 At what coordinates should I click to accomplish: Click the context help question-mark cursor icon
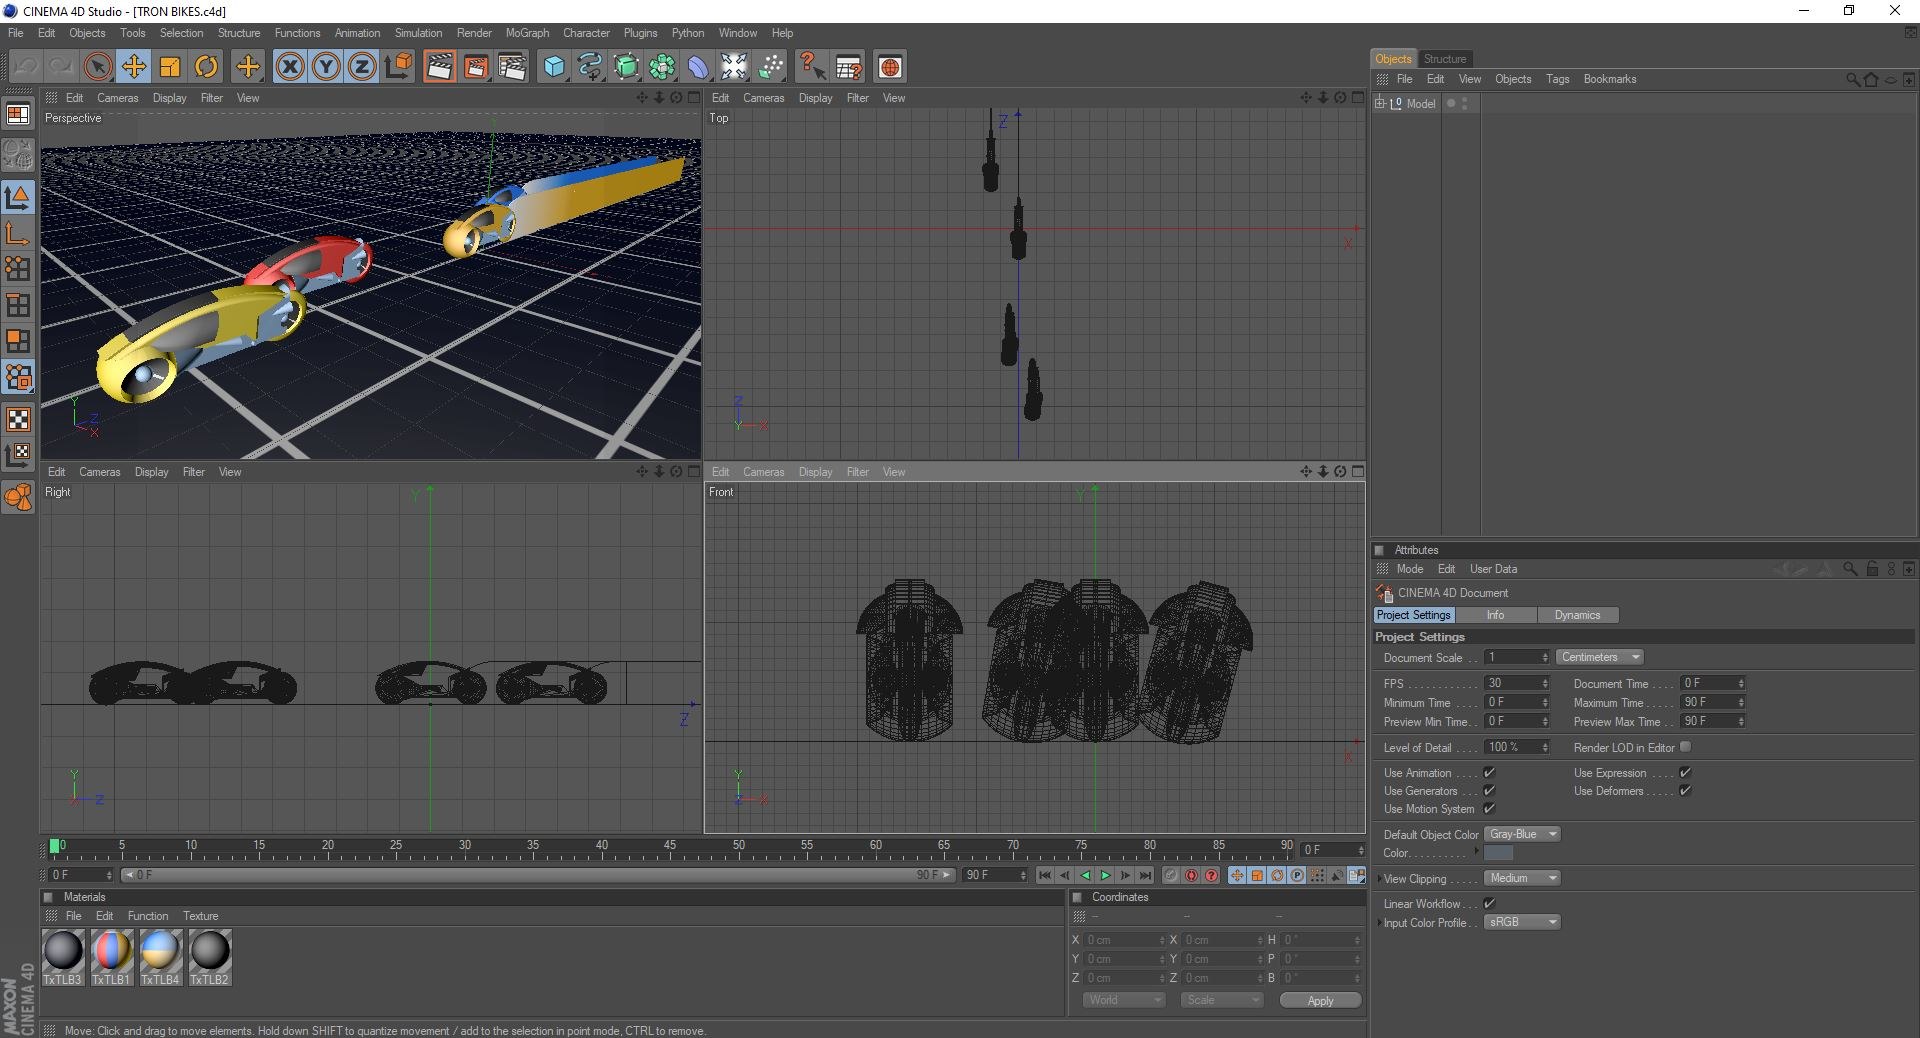pos(811,67)
